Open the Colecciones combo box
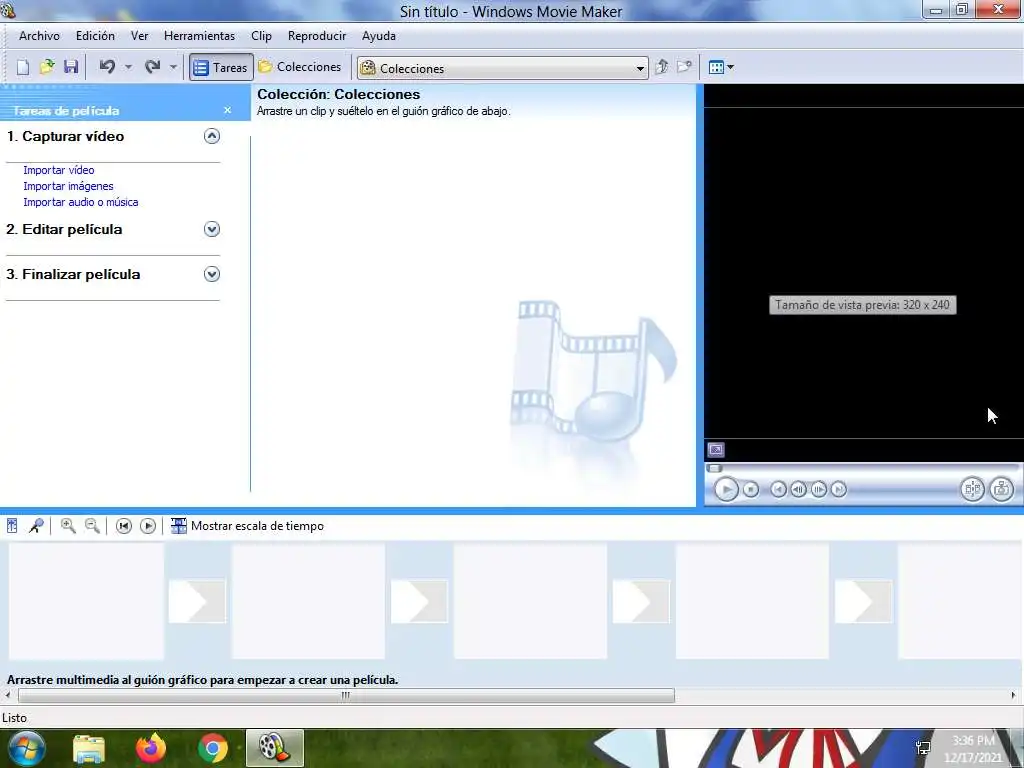This screenshot has height=768, width=1024. pyautogui.click(x=503, y=68)
